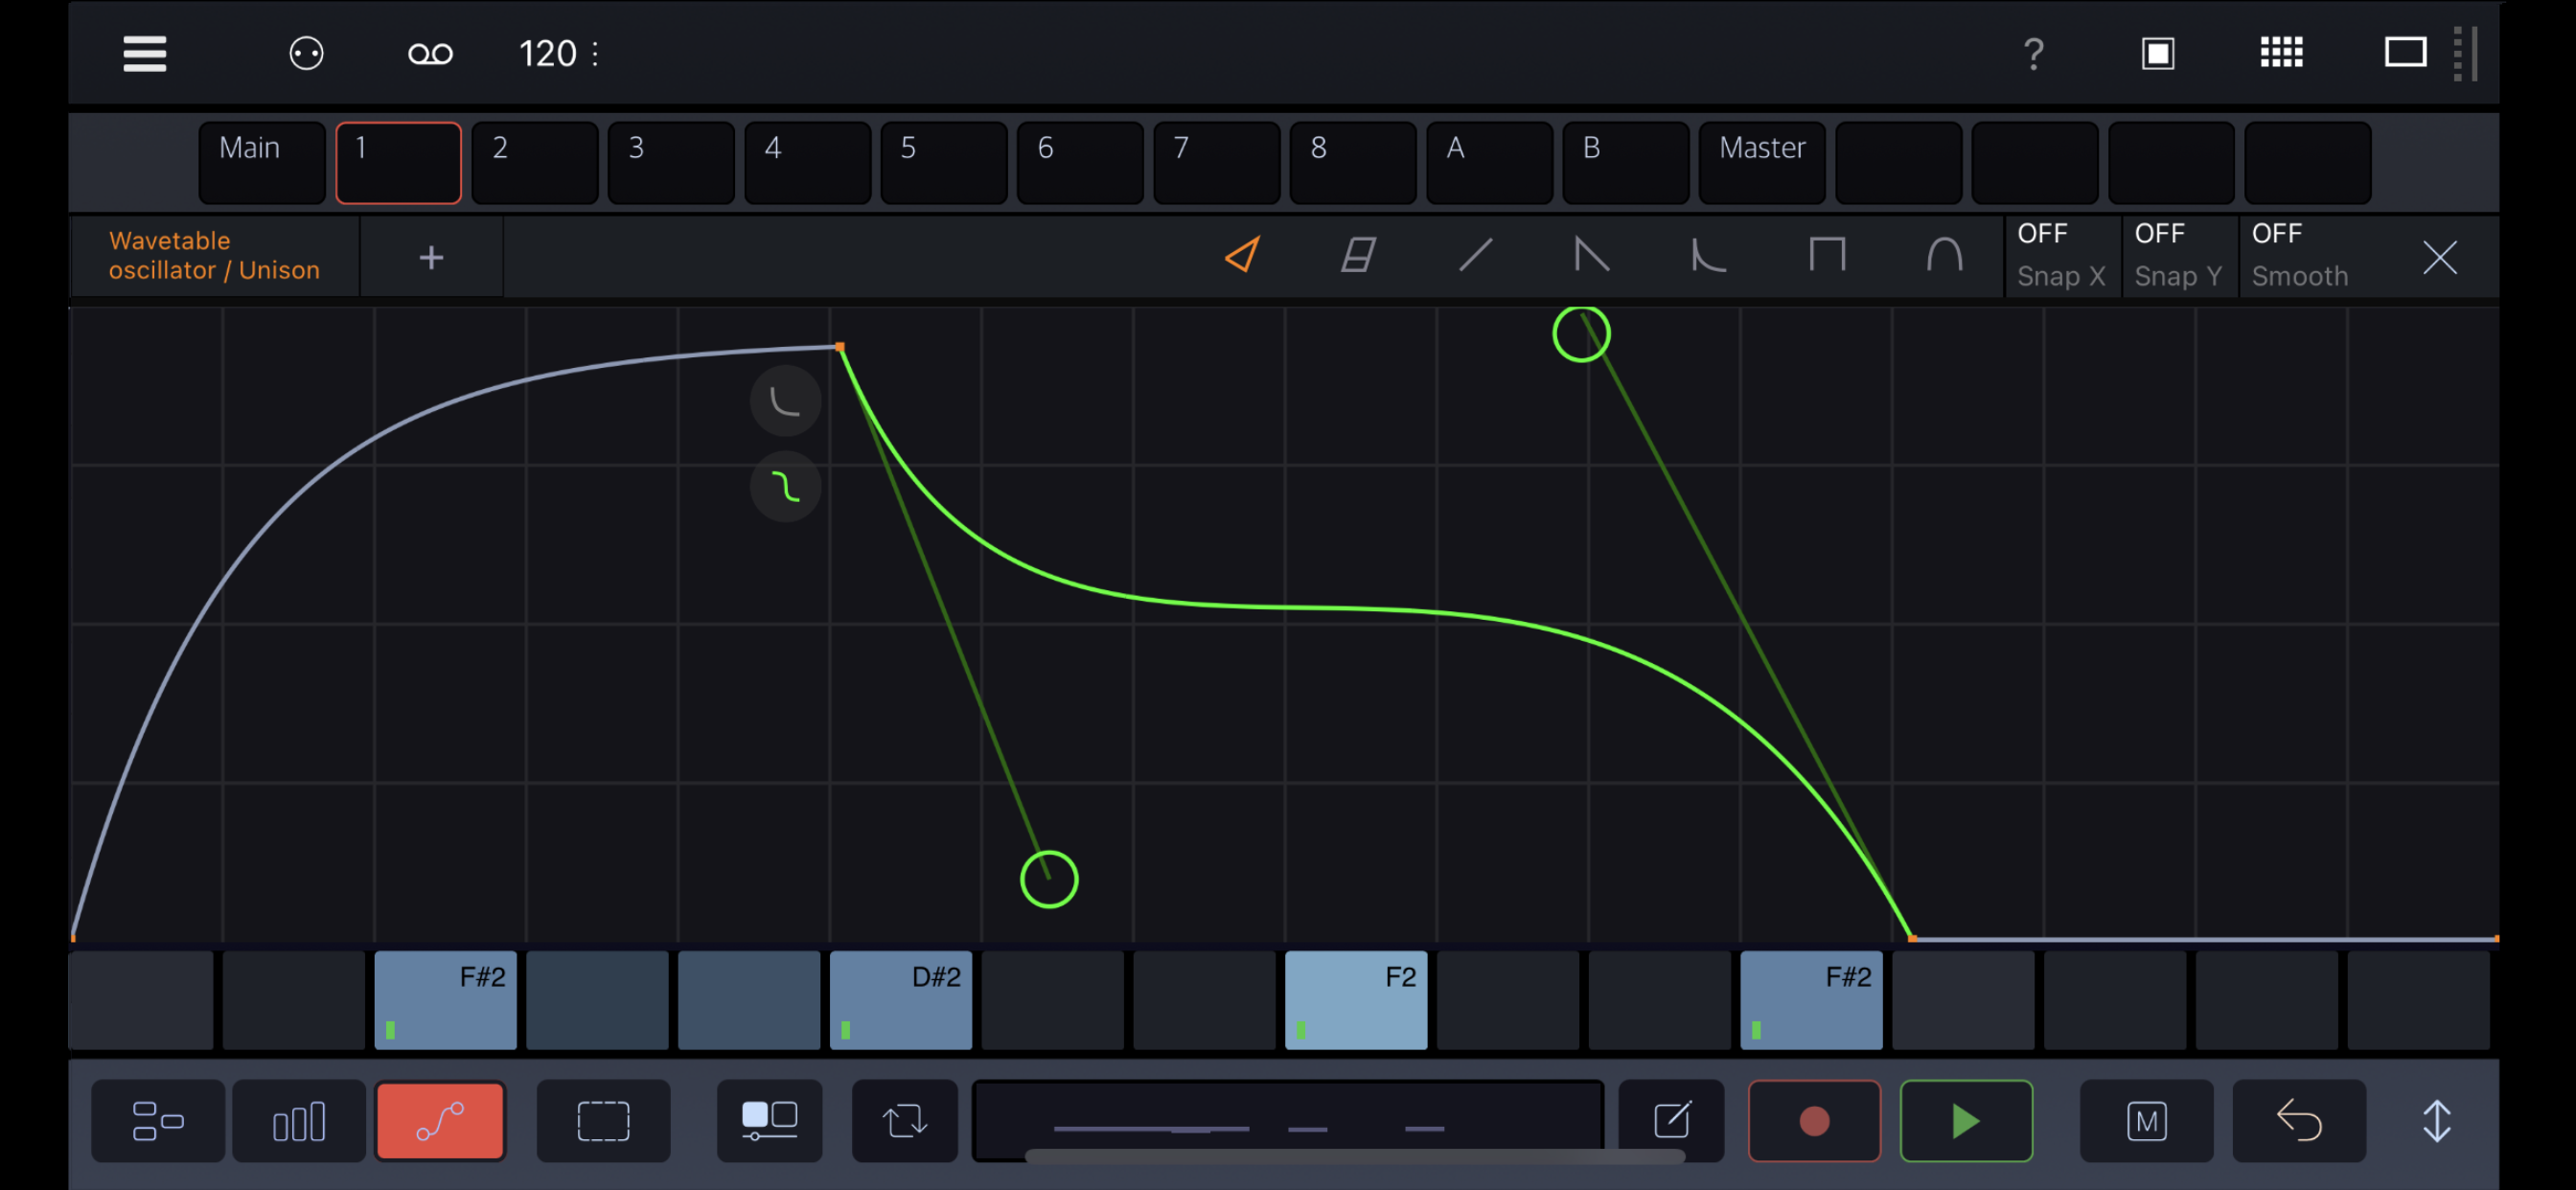Open the hamburger main menu
The height and width of the screenshot is (1190, 2576).
(144, 54)
